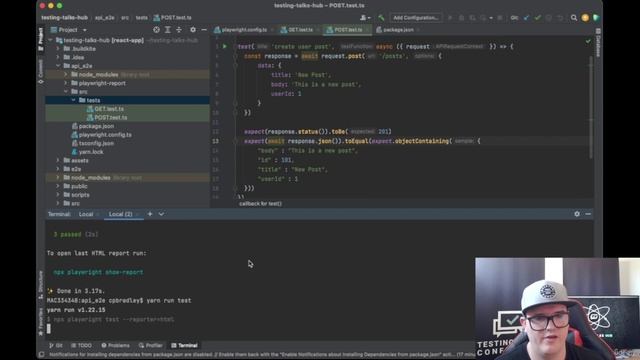Collapse the tests folder
The height and width of the screenshot is (360, 640).
[x=73, y=100]
